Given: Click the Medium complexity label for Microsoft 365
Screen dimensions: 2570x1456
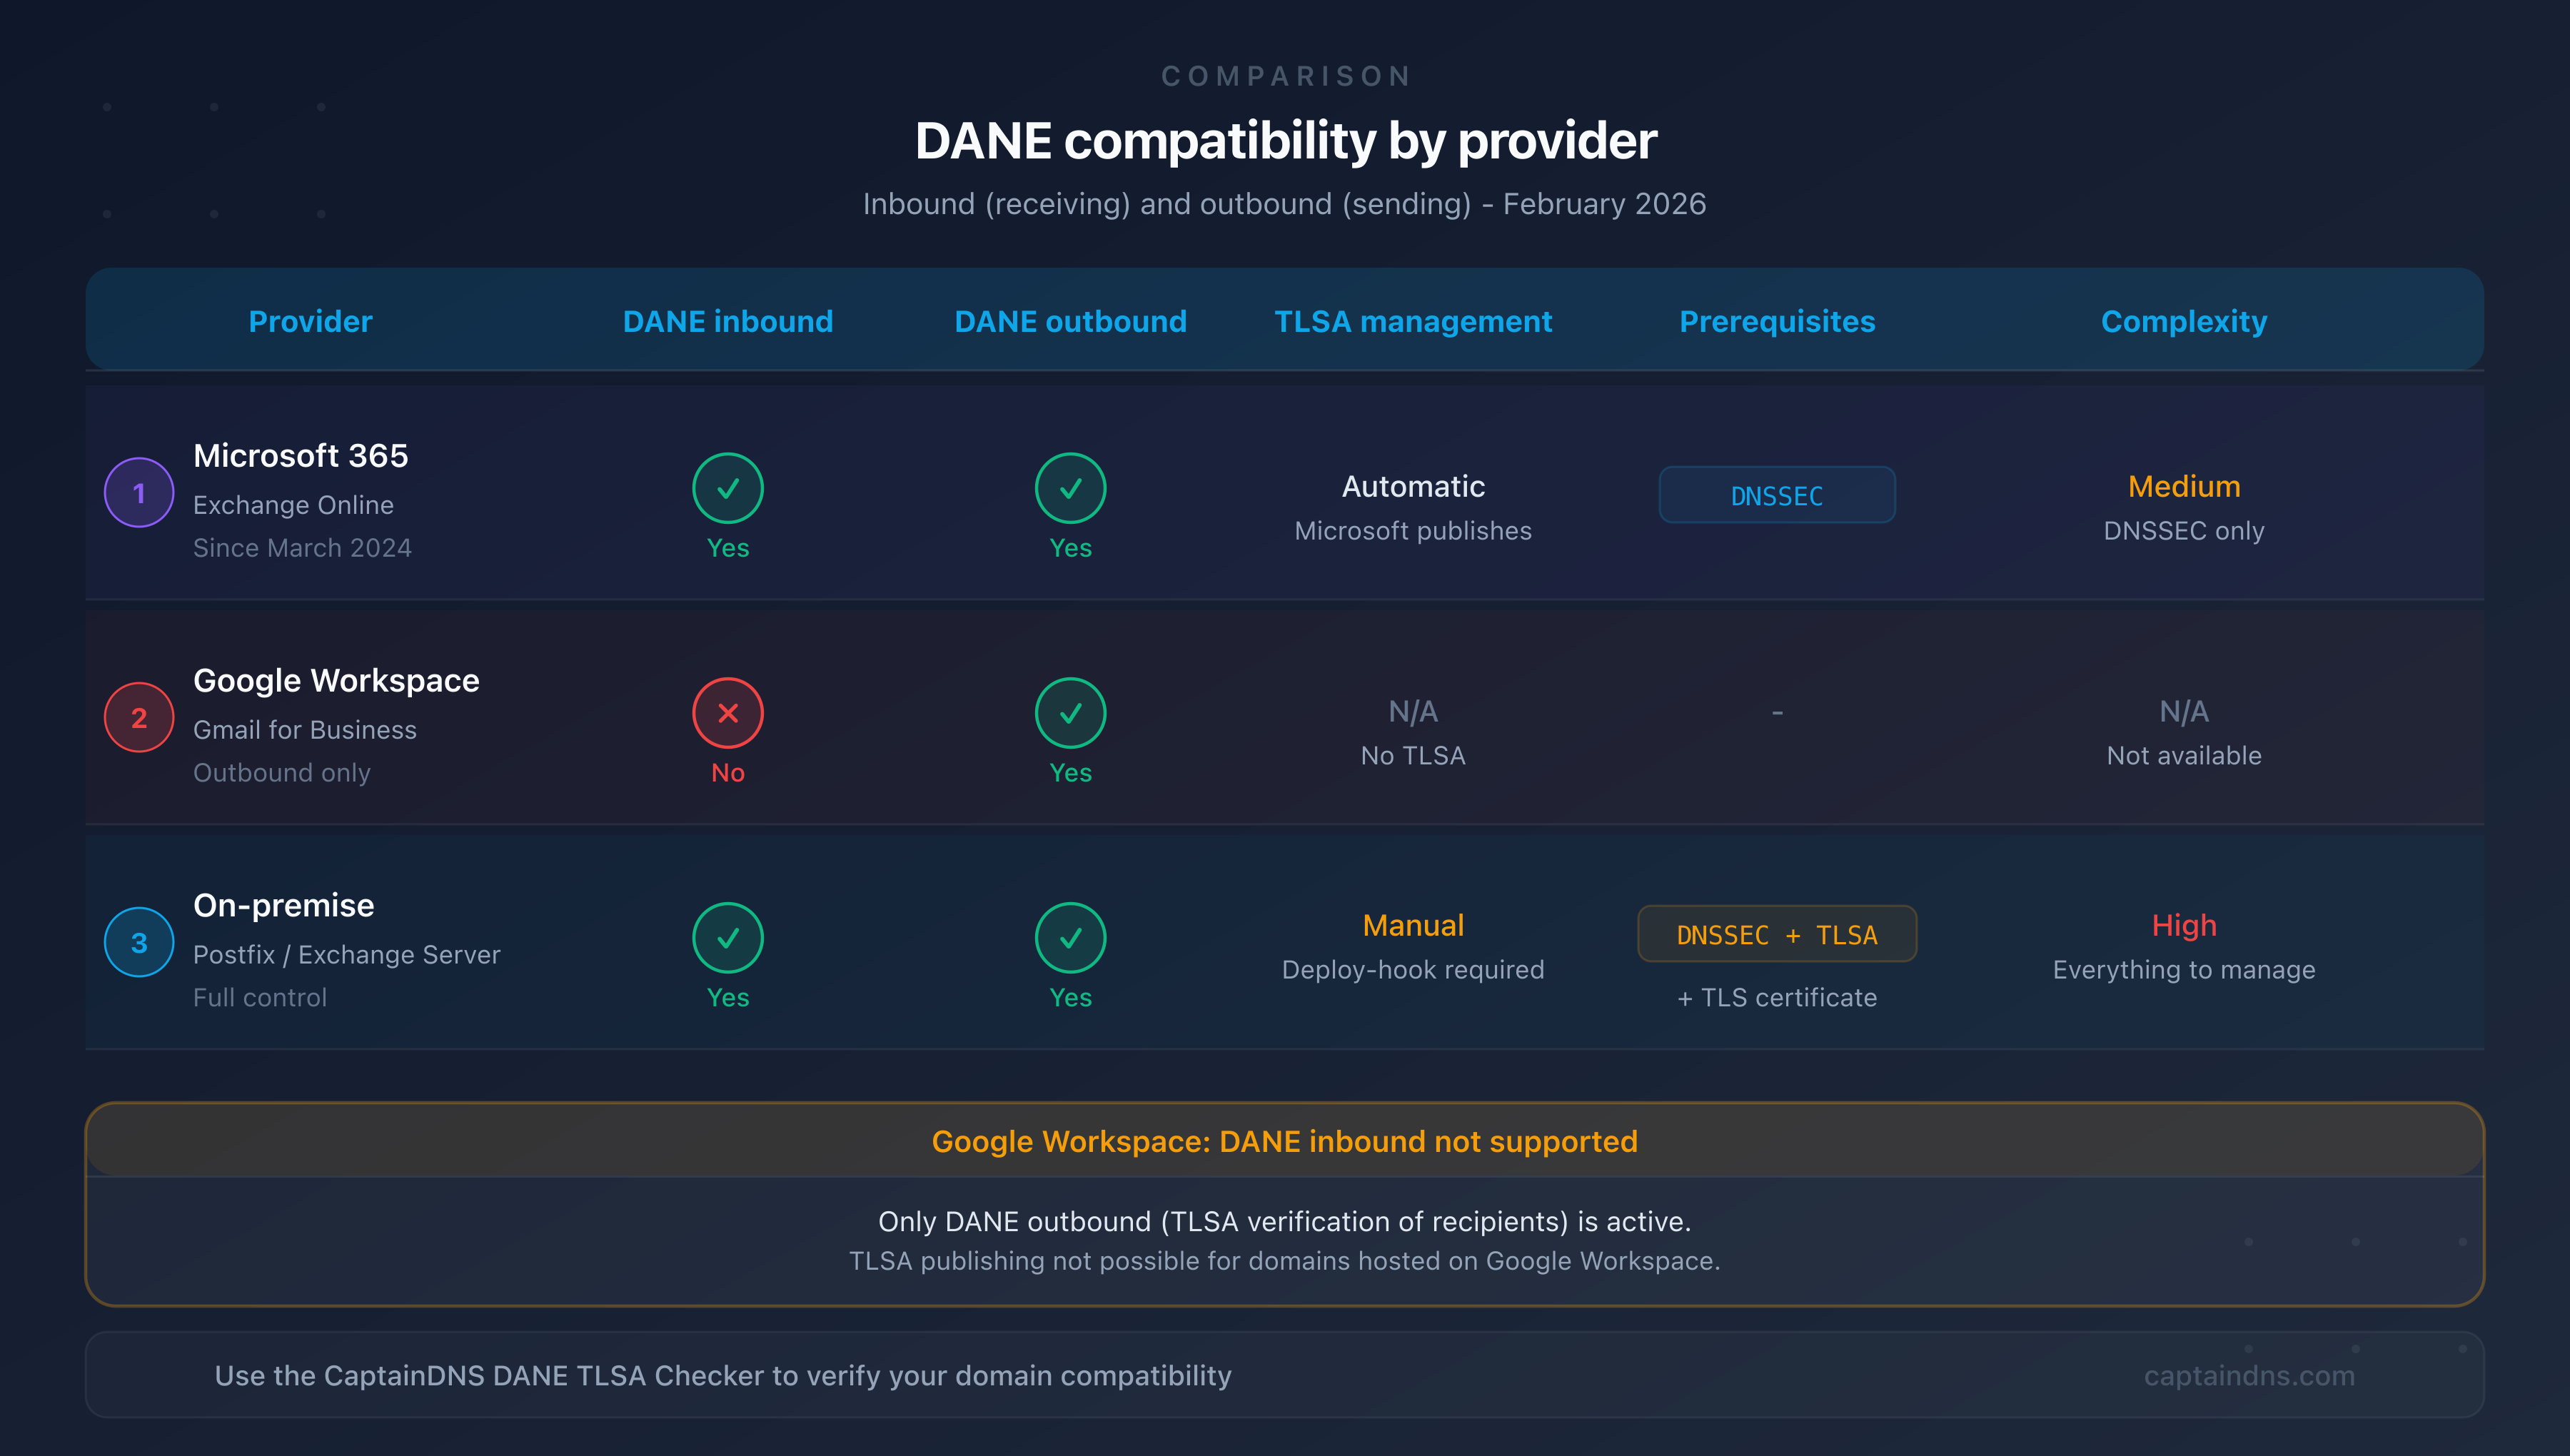Looking at the screenshot, I should click(2183, 486).
